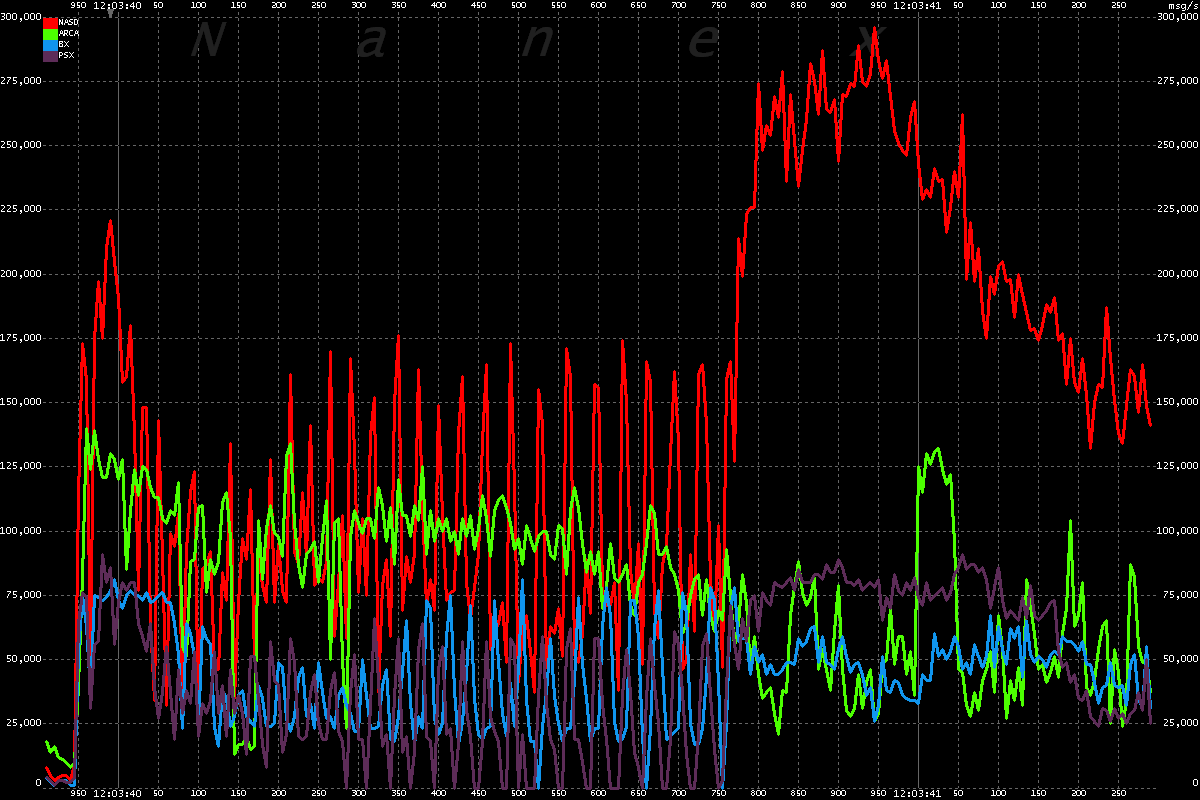The image size is (1200, 800).
Task: Click the 12:03:40 timestamp on top axis
Action: pyautogui.click(x=117, y=5)
